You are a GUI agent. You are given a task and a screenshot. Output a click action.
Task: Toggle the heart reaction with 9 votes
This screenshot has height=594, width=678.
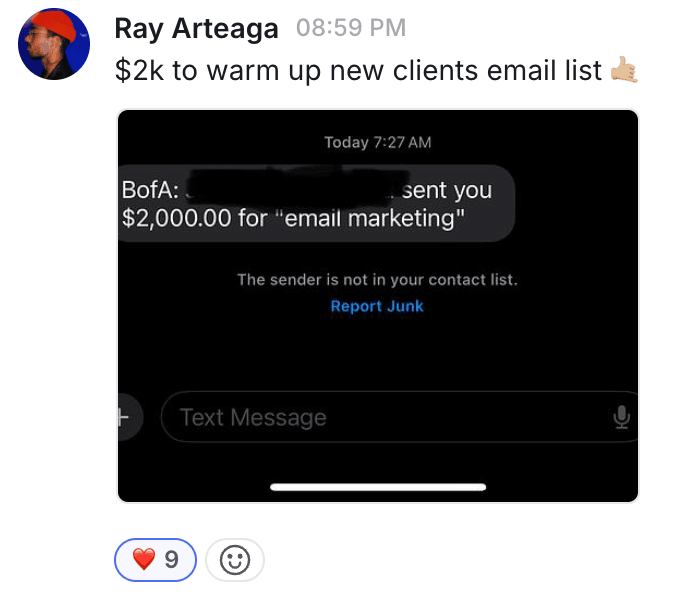(x=156, y=560)
